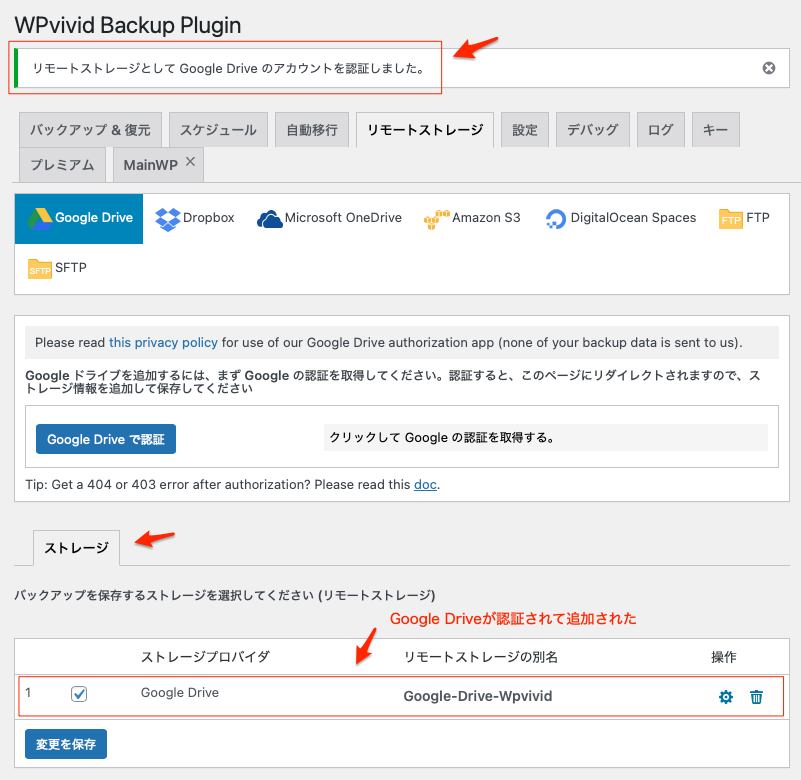
Task: Open the doc link for 404 errors
Action: [x=425, y=485]
